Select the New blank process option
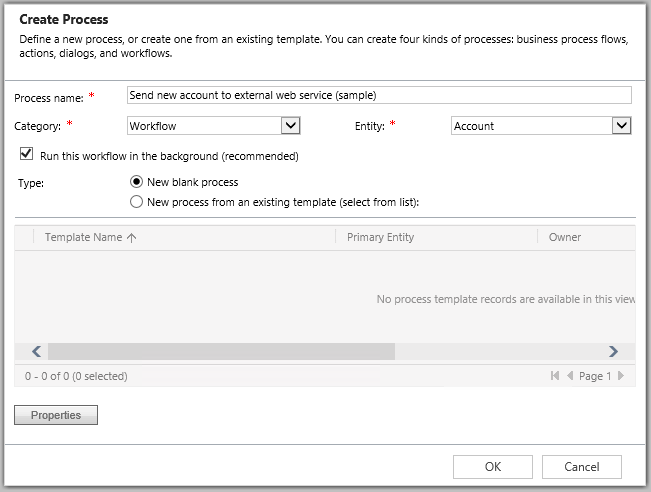The image size is (651, 492). coord(136,182)
